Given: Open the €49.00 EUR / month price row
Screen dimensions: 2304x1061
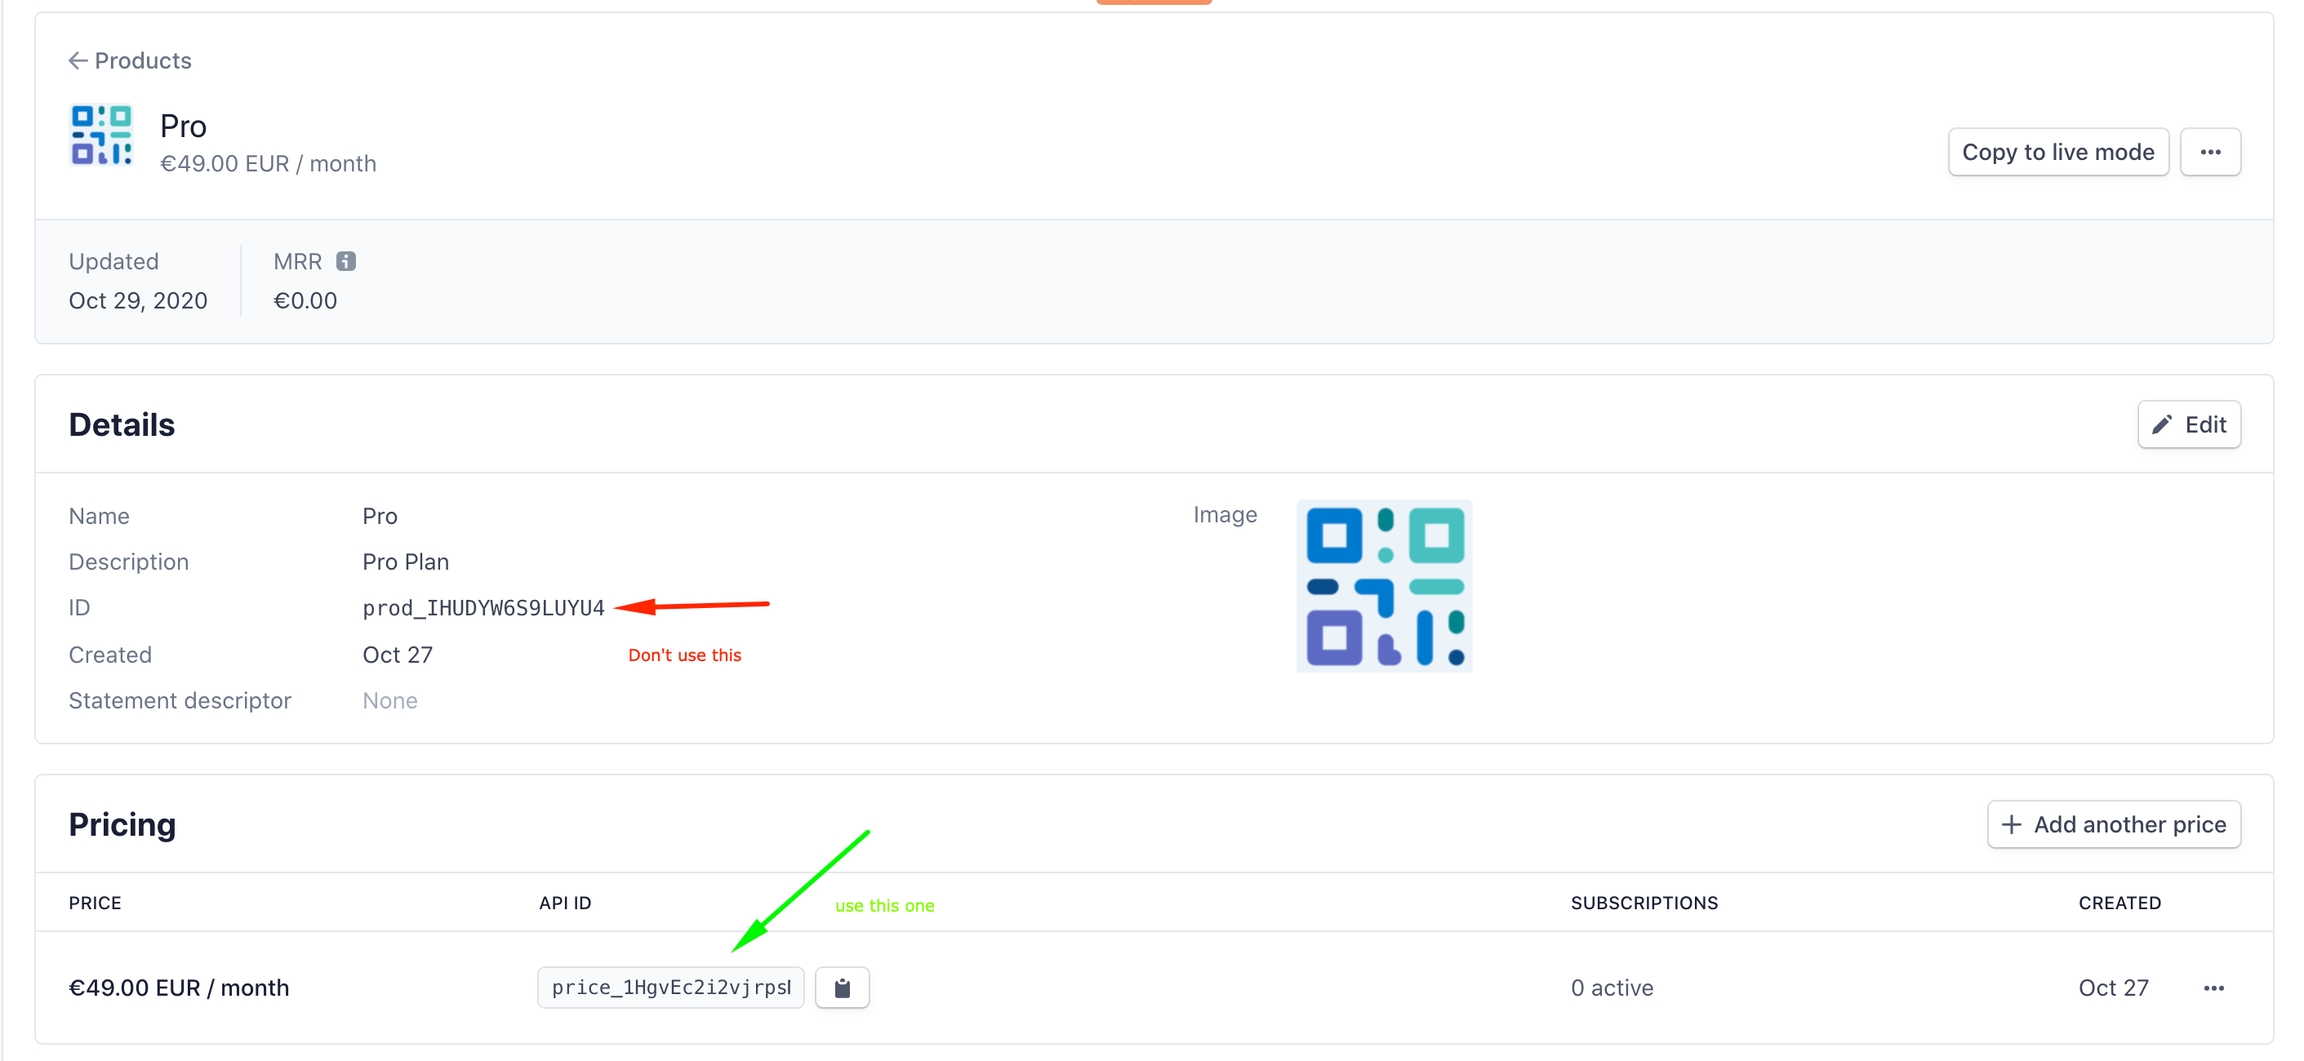Looking at the screenshot, I should (x=179, y=988).
